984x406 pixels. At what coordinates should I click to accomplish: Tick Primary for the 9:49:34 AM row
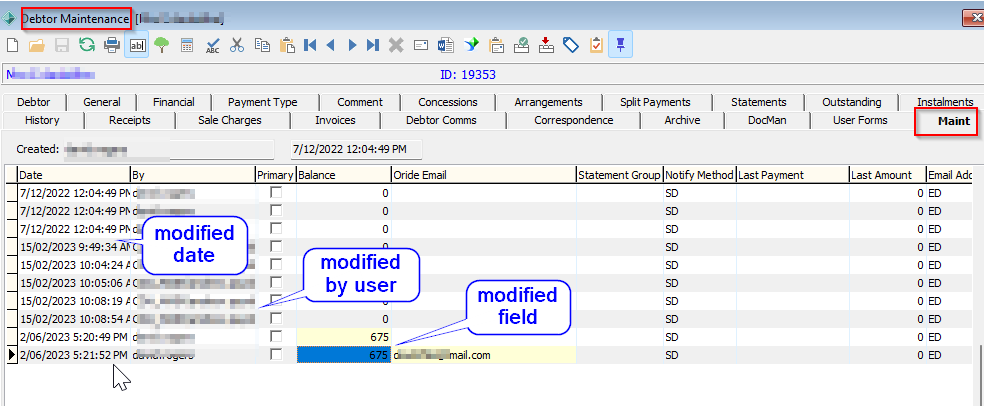pos(276,246)
